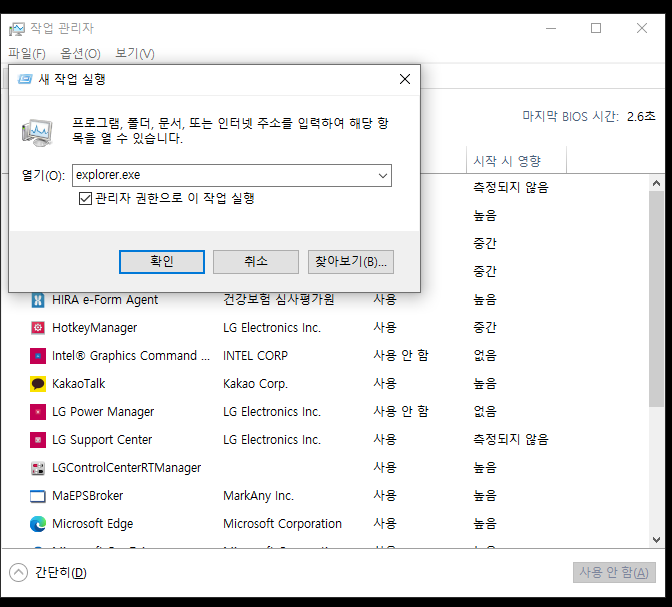Click the scrollbar down arrow

point(656,540)
